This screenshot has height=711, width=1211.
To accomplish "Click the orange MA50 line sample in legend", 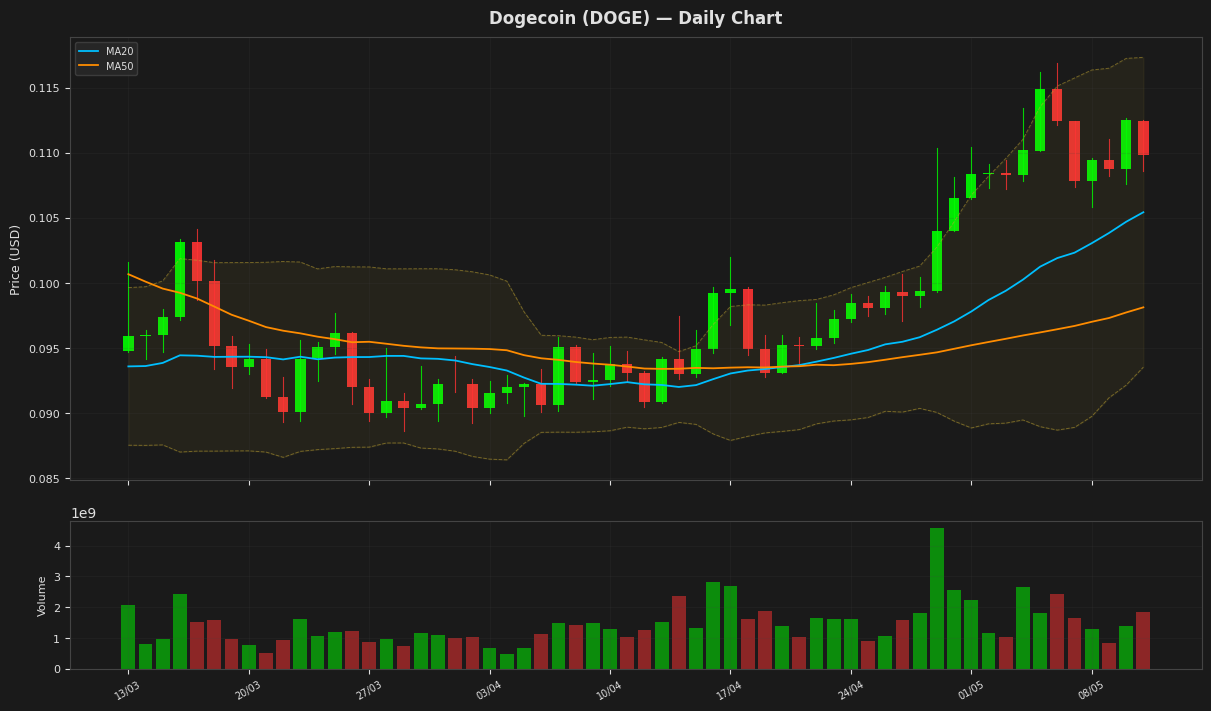I will click(90, 67).
